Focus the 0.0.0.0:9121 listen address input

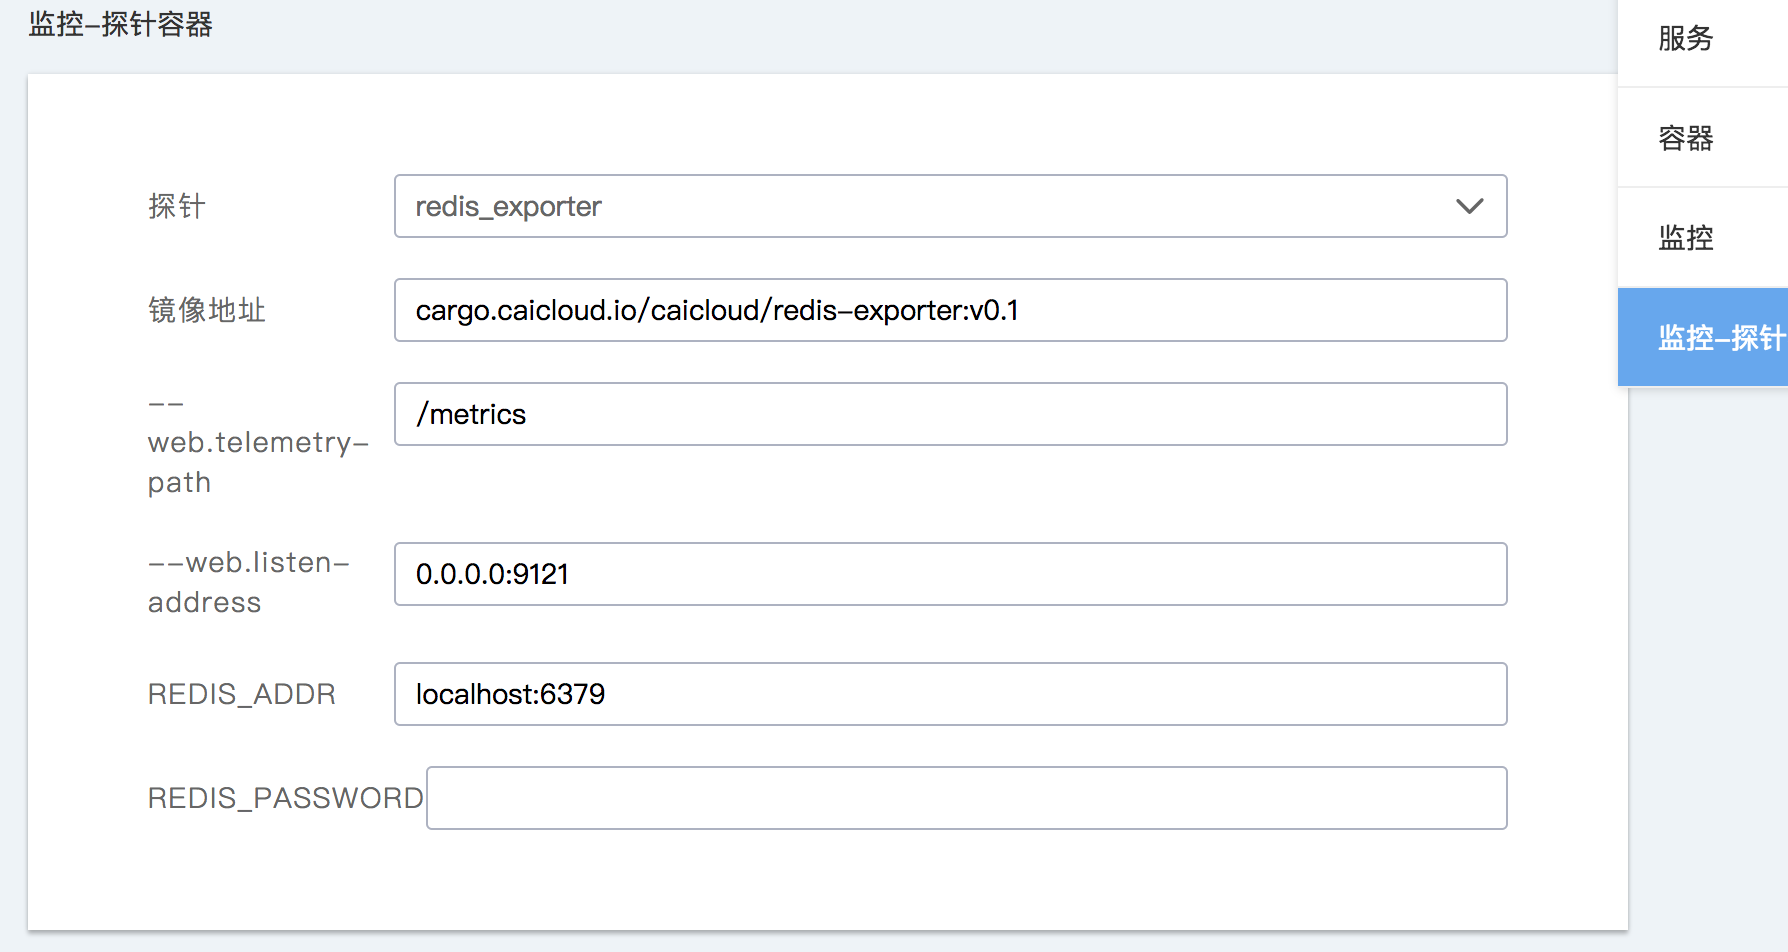[950, 574]
